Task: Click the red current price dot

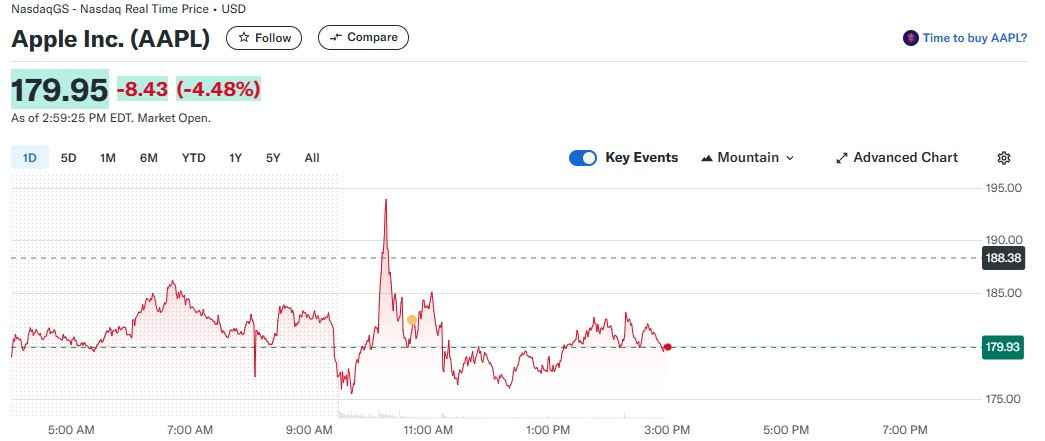Action: point(668,347)
